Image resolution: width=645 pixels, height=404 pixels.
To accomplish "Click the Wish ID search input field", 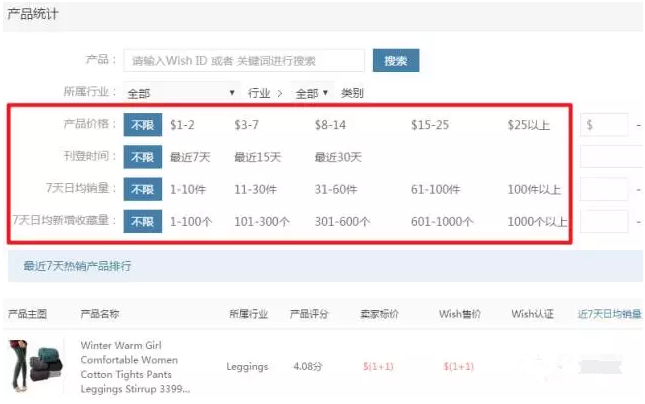I will coord(244,61).
